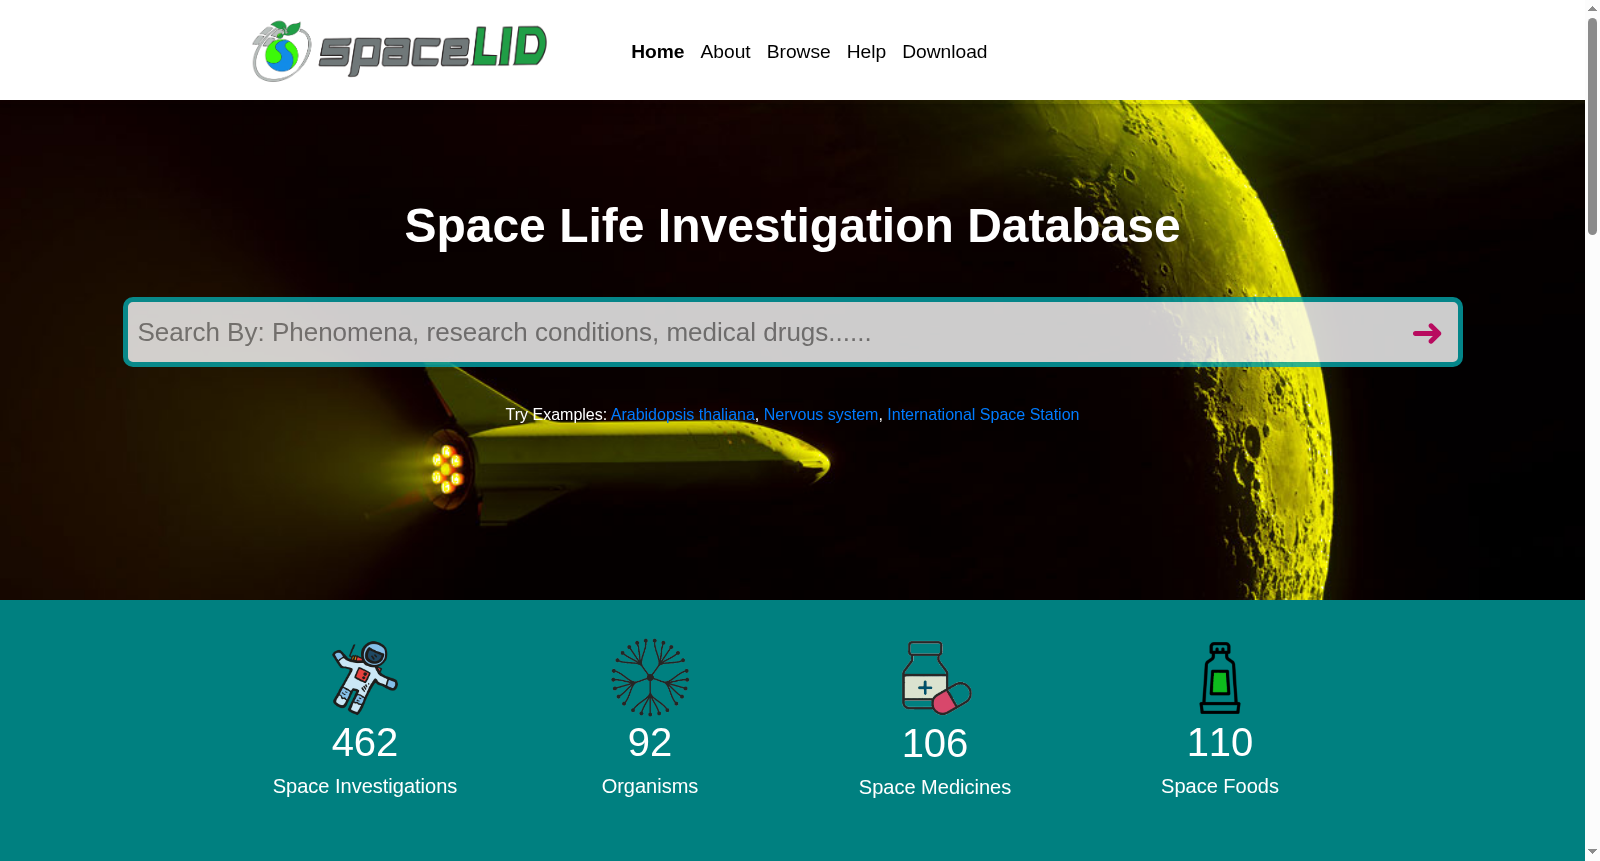Click the Organisms tree icon
This screenshot has width=1600, height=861.
click(650, 678)
